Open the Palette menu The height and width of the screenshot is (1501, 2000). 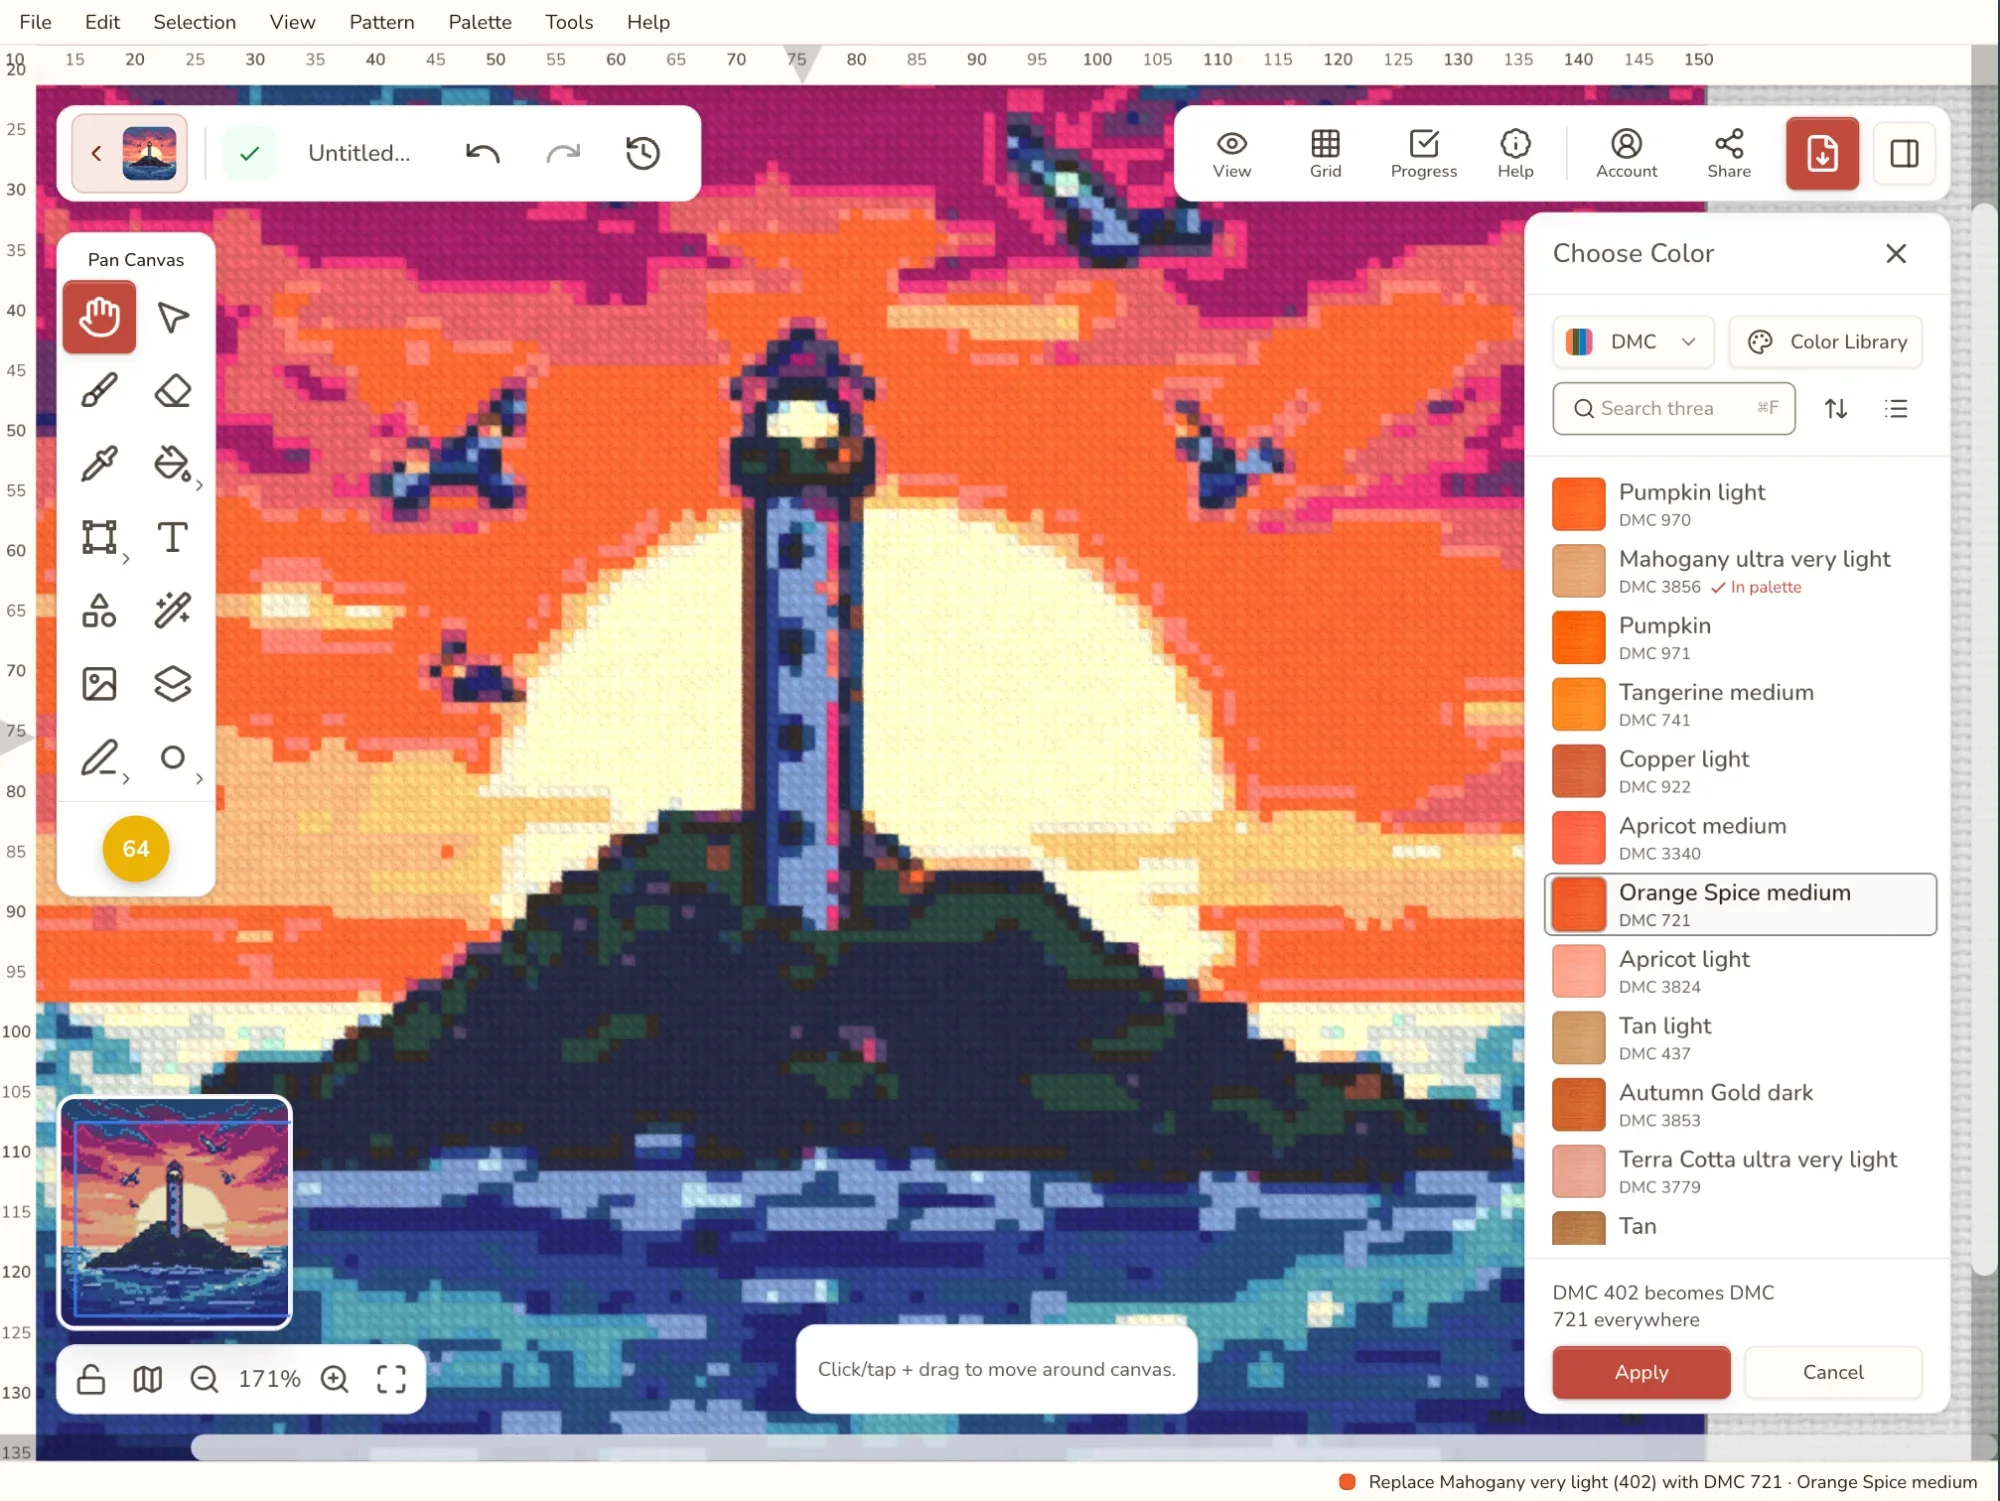[x=480, y=22]
